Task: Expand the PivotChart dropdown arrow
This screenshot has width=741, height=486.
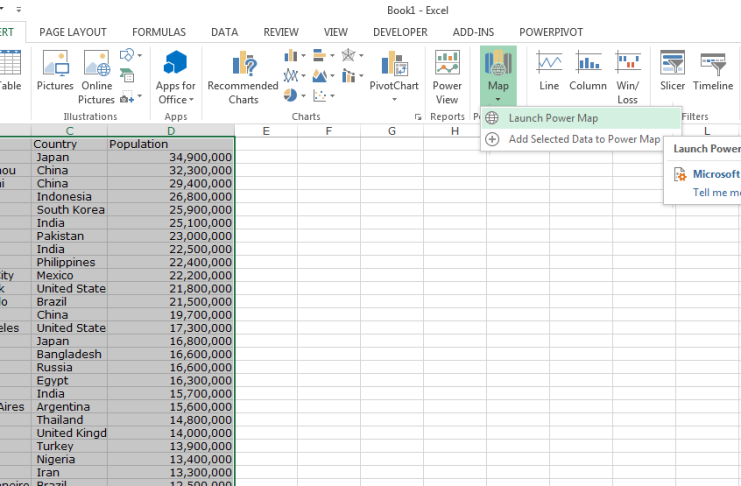Action: (394, 99)
